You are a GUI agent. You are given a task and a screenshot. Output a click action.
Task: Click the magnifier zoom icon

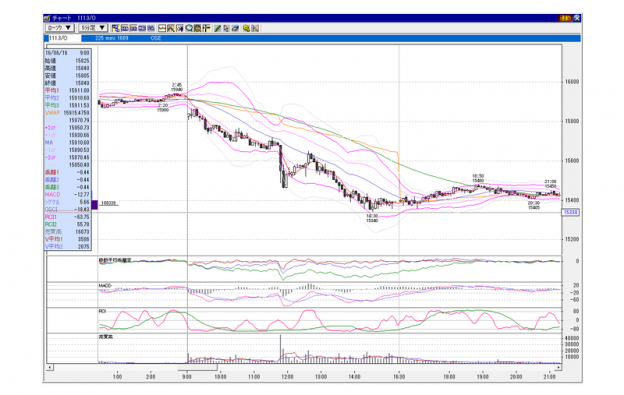(x=189, y=28)
